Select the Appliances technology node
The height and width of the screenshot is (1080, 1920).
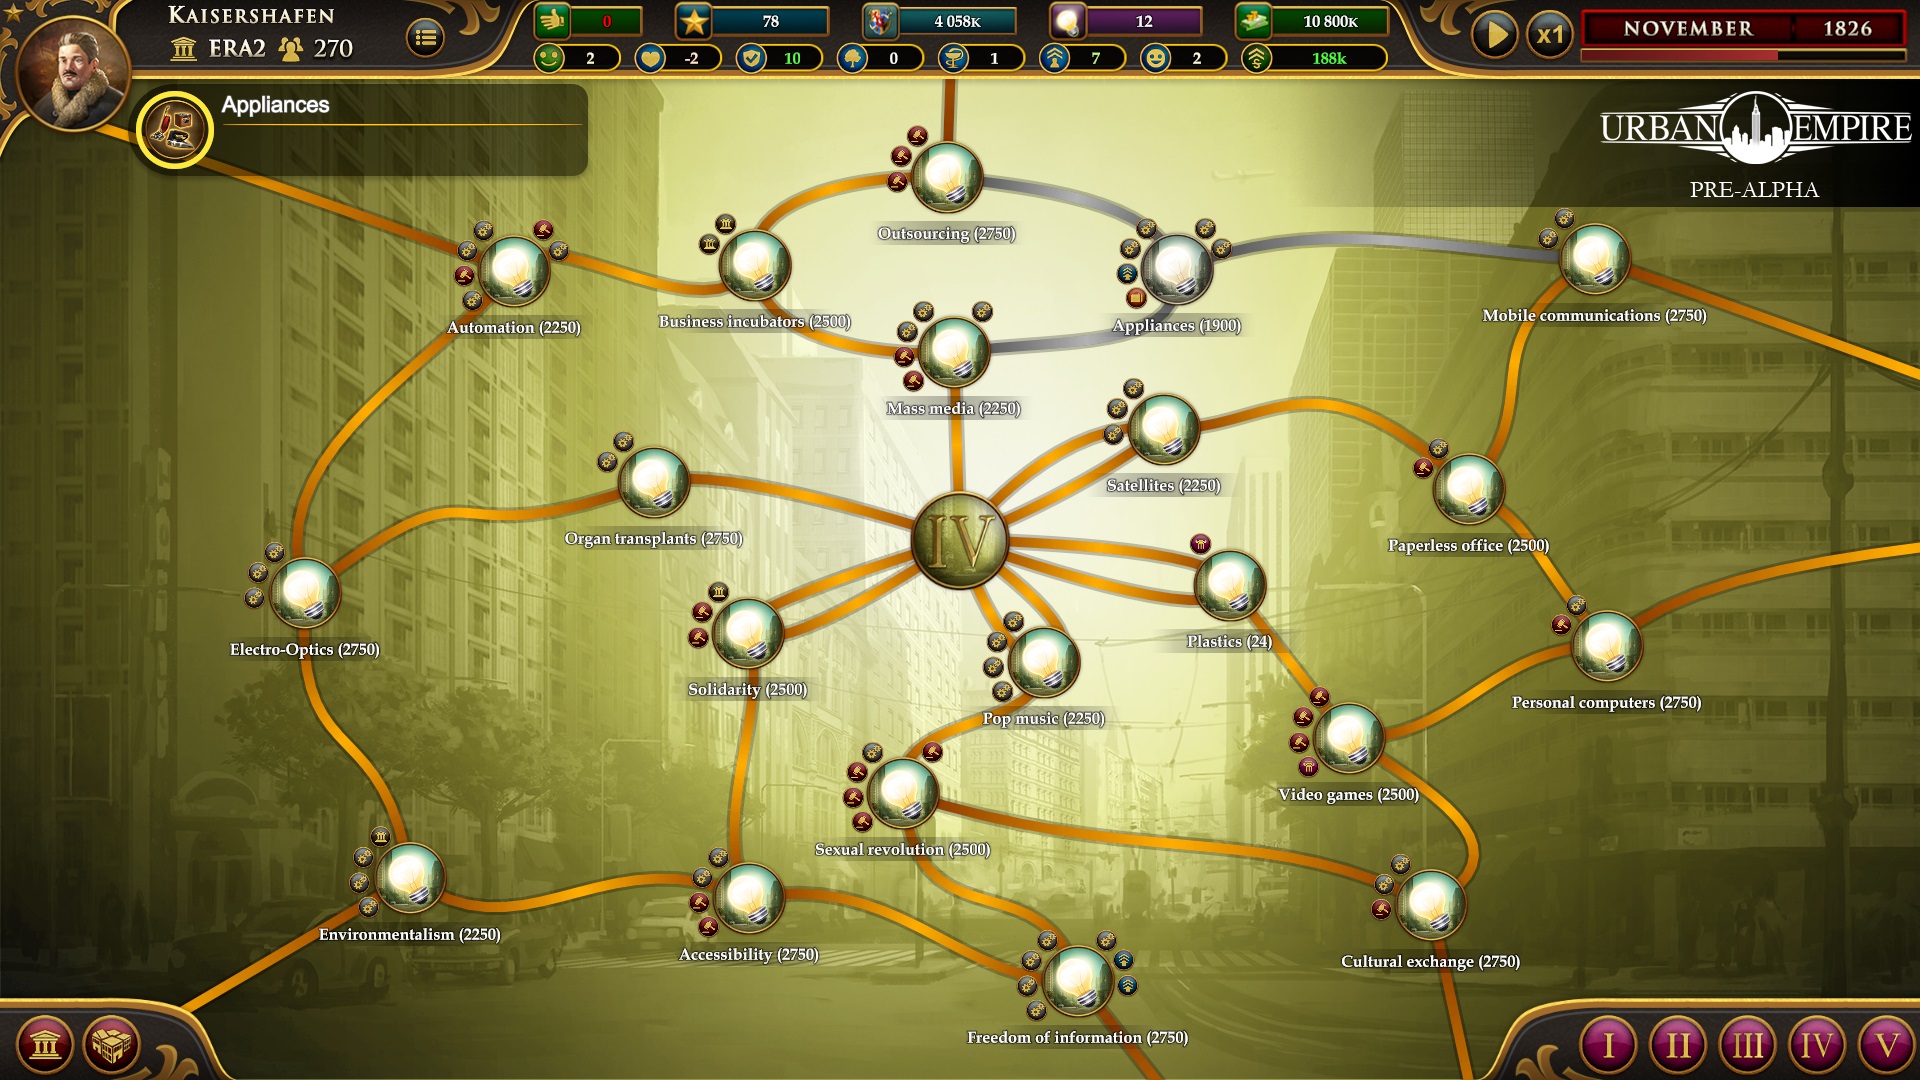(1177, 268)
